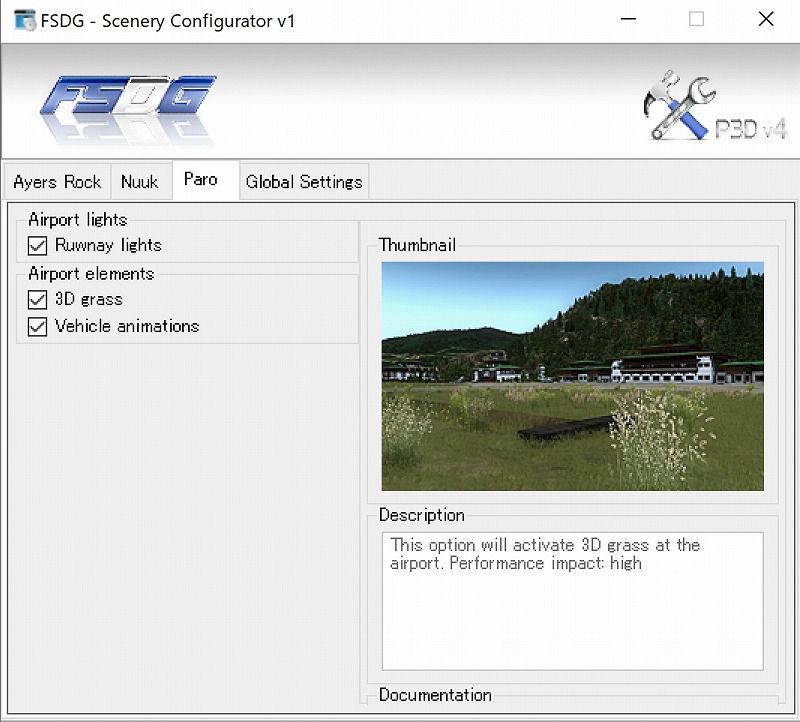Maximize the Scenery Configurator window
This screenshot has width=800, height=722.
point(696,19)
